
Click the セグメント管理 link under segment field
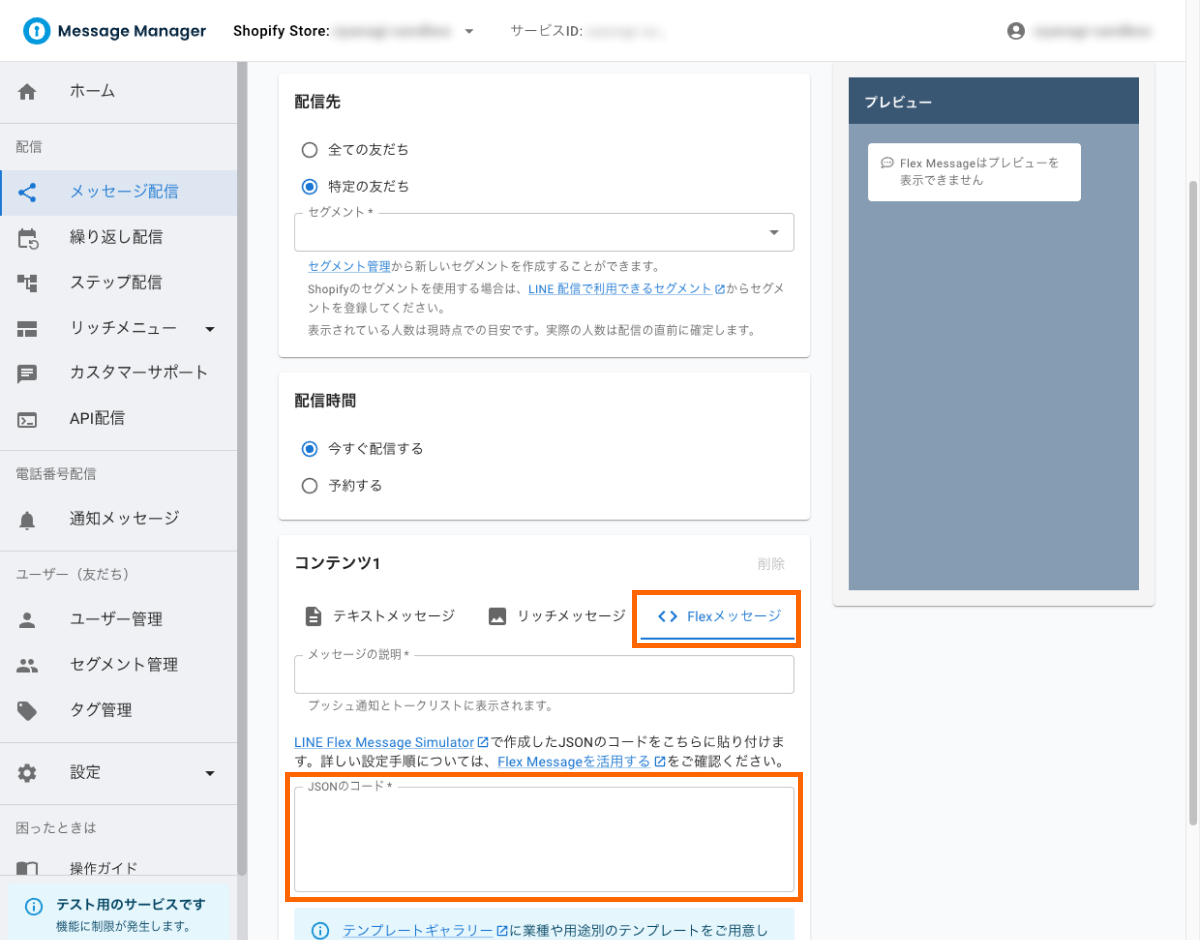[349, 267]
